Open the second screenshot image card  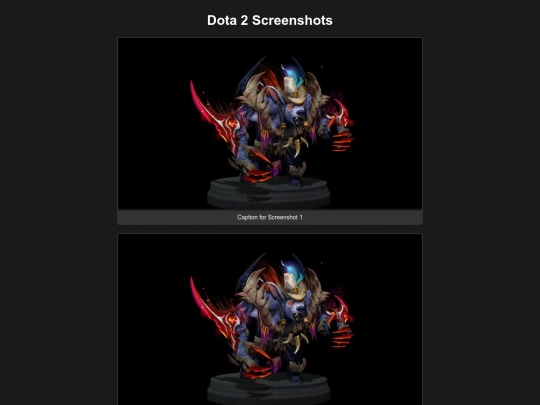(270, 319)
